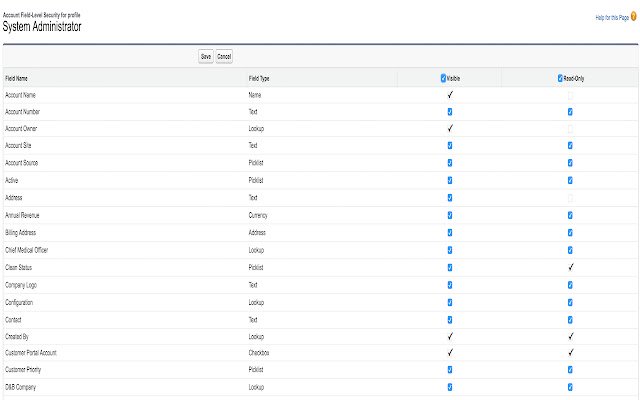This screenshot has height=400, width=640.
Task: Uncheck Read-Only for Customer Priority
Action: click(570, 369)
